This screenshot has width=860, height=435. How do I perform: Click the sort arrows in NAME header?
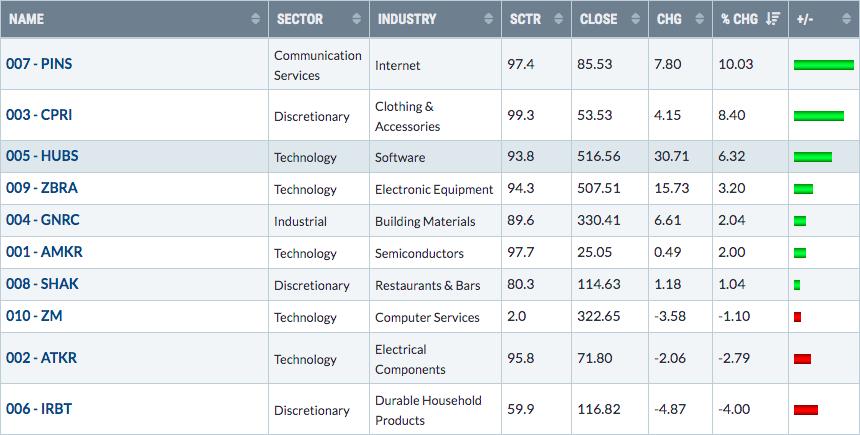pyautogui.click(x=256, y=19)
